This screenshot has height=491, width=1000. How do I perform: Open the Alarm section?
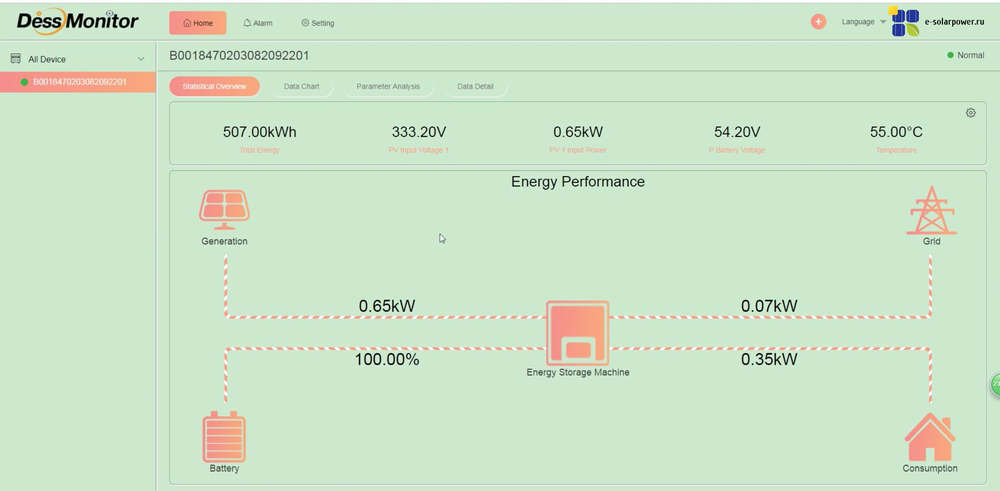click(257, 23)
